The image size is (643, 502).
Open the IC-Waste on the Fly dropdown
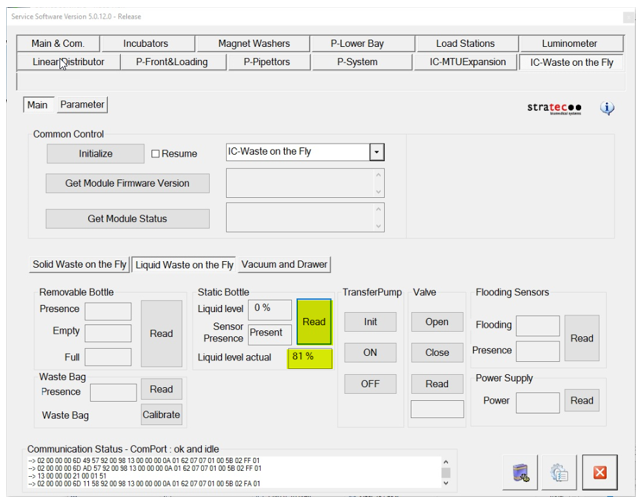[376, 153]
